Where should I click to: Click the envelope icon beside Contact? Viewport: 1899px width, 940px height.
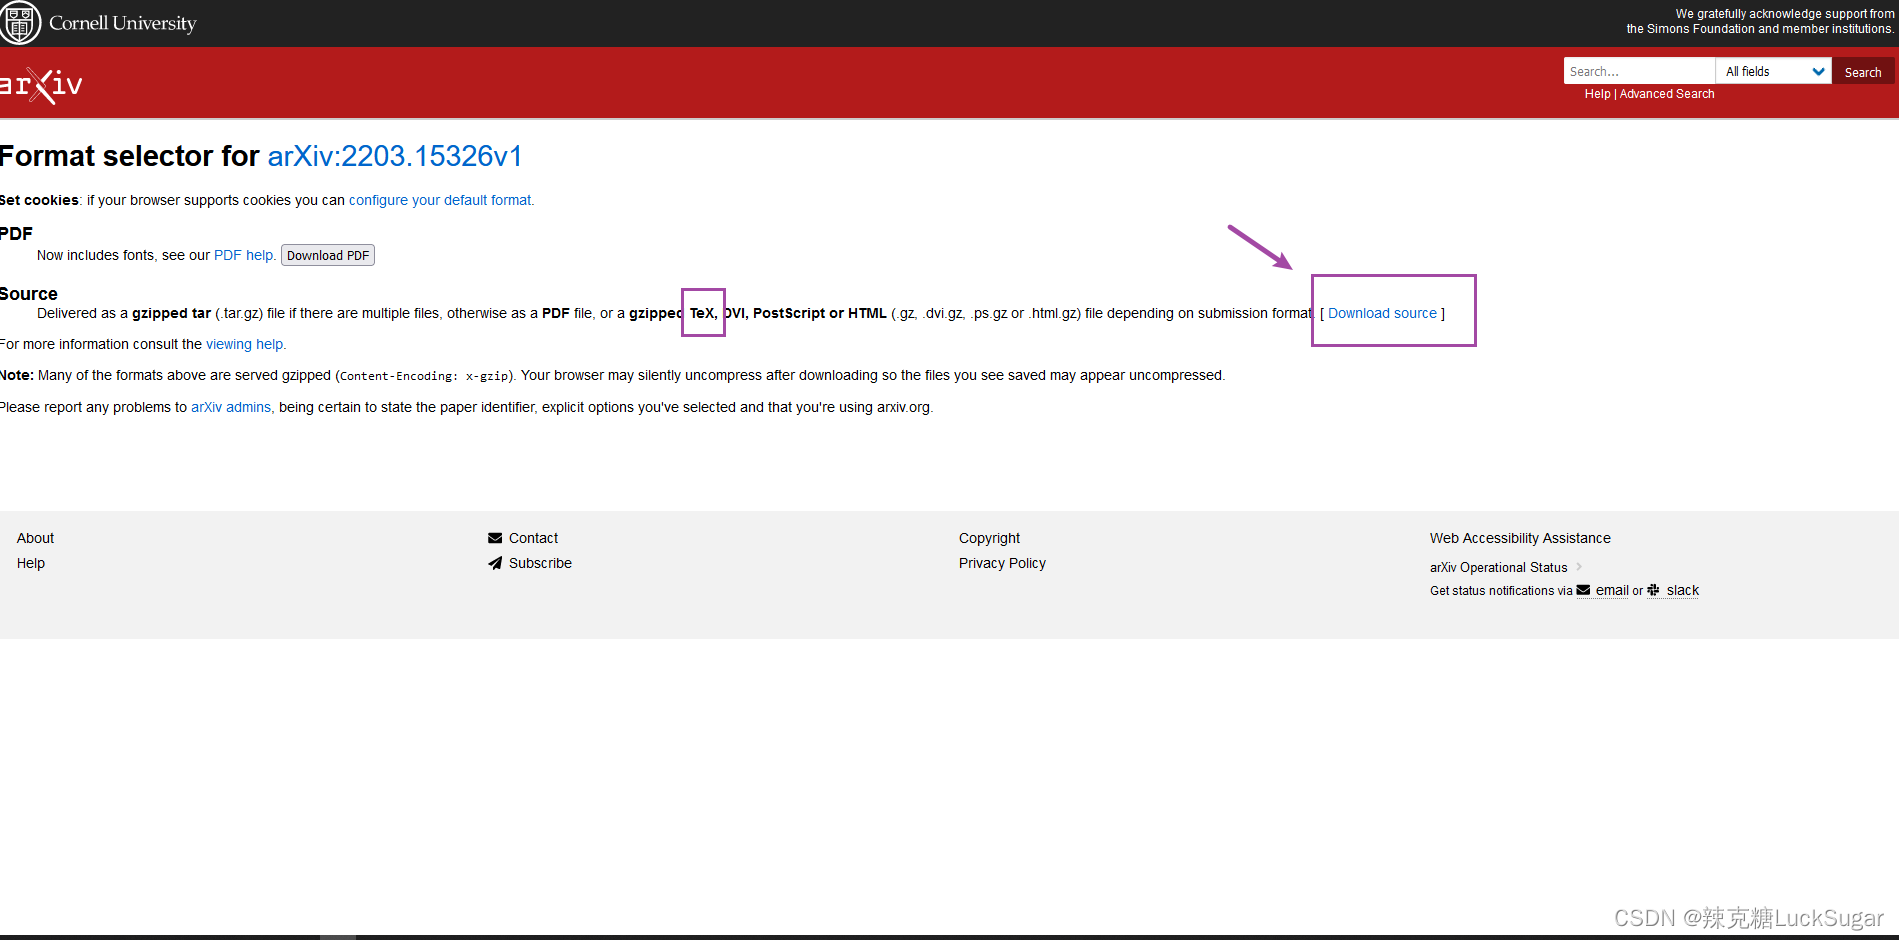(x=495, y=538)
